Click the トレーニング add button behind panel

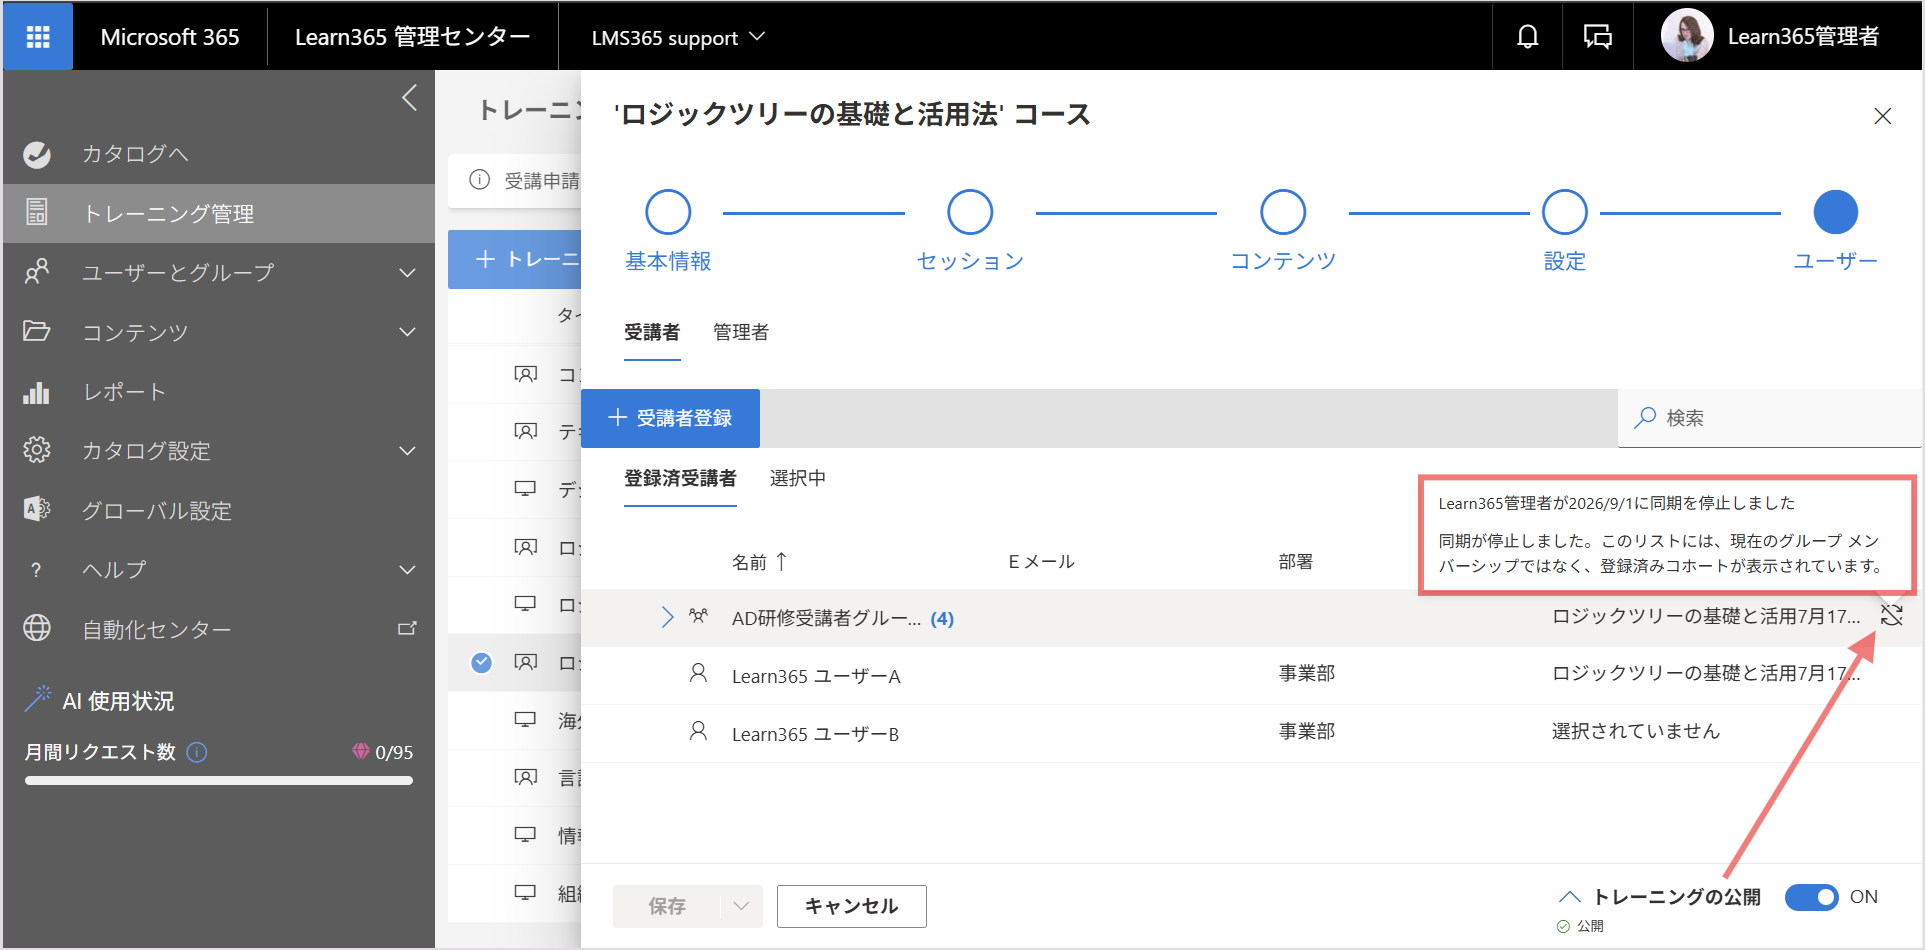(515, 259)
